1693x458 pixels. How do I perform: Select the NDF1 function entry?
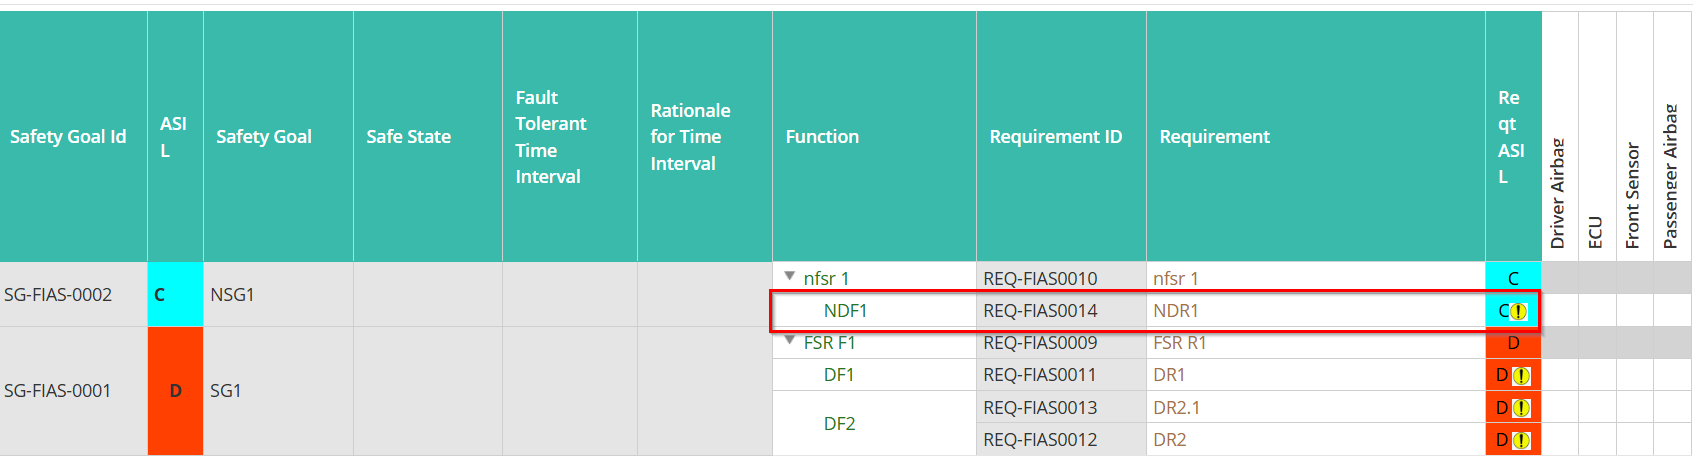point(845,311)
